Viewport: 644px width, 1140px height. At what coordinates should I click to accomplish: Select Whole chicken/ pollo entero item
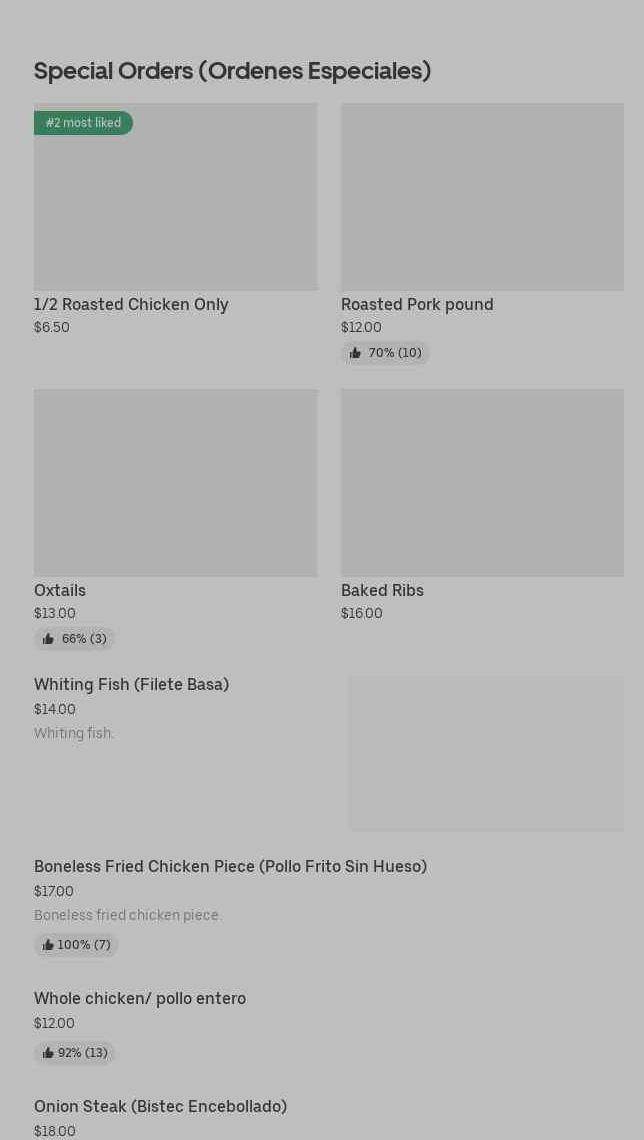pyautogui.click(x=140, y=998)
